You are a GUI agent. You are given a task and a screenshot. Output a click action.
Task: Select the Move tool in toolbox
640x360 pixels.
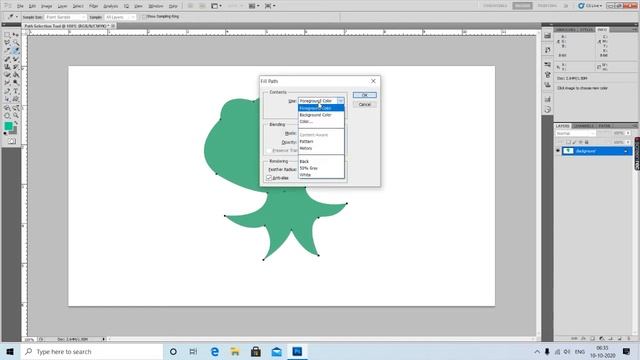tap(16, 35)
